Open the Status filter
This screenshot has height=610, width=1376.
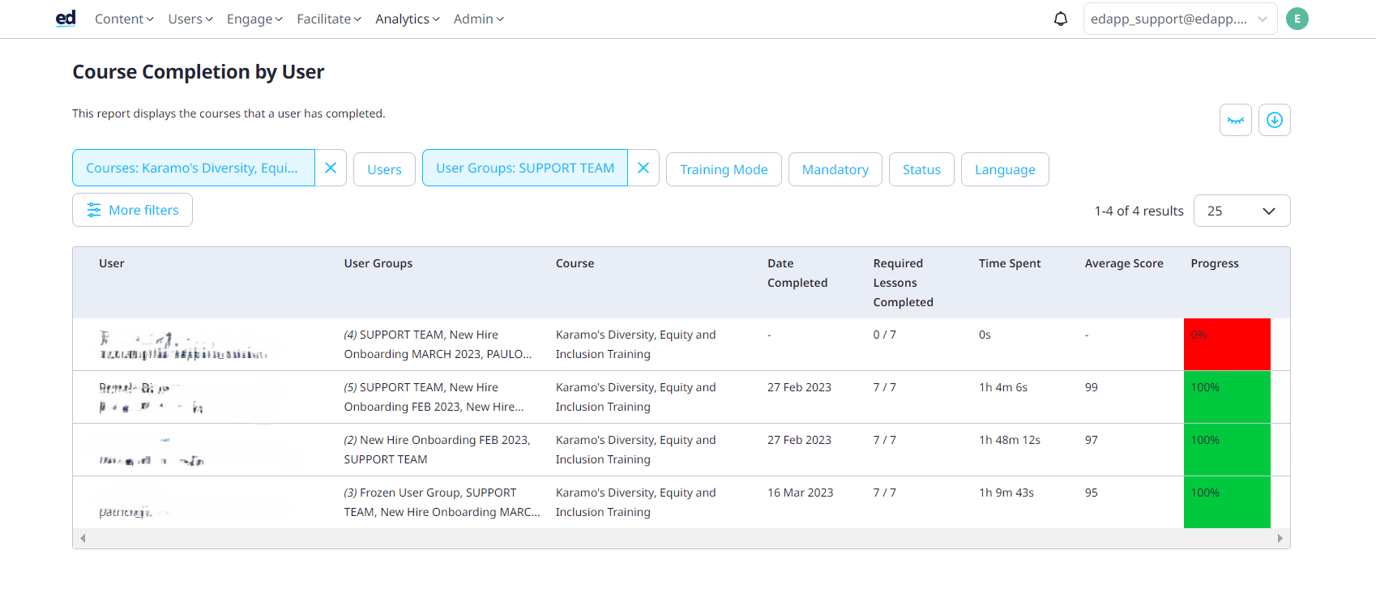pyautogui.click(x=922, y=169)
